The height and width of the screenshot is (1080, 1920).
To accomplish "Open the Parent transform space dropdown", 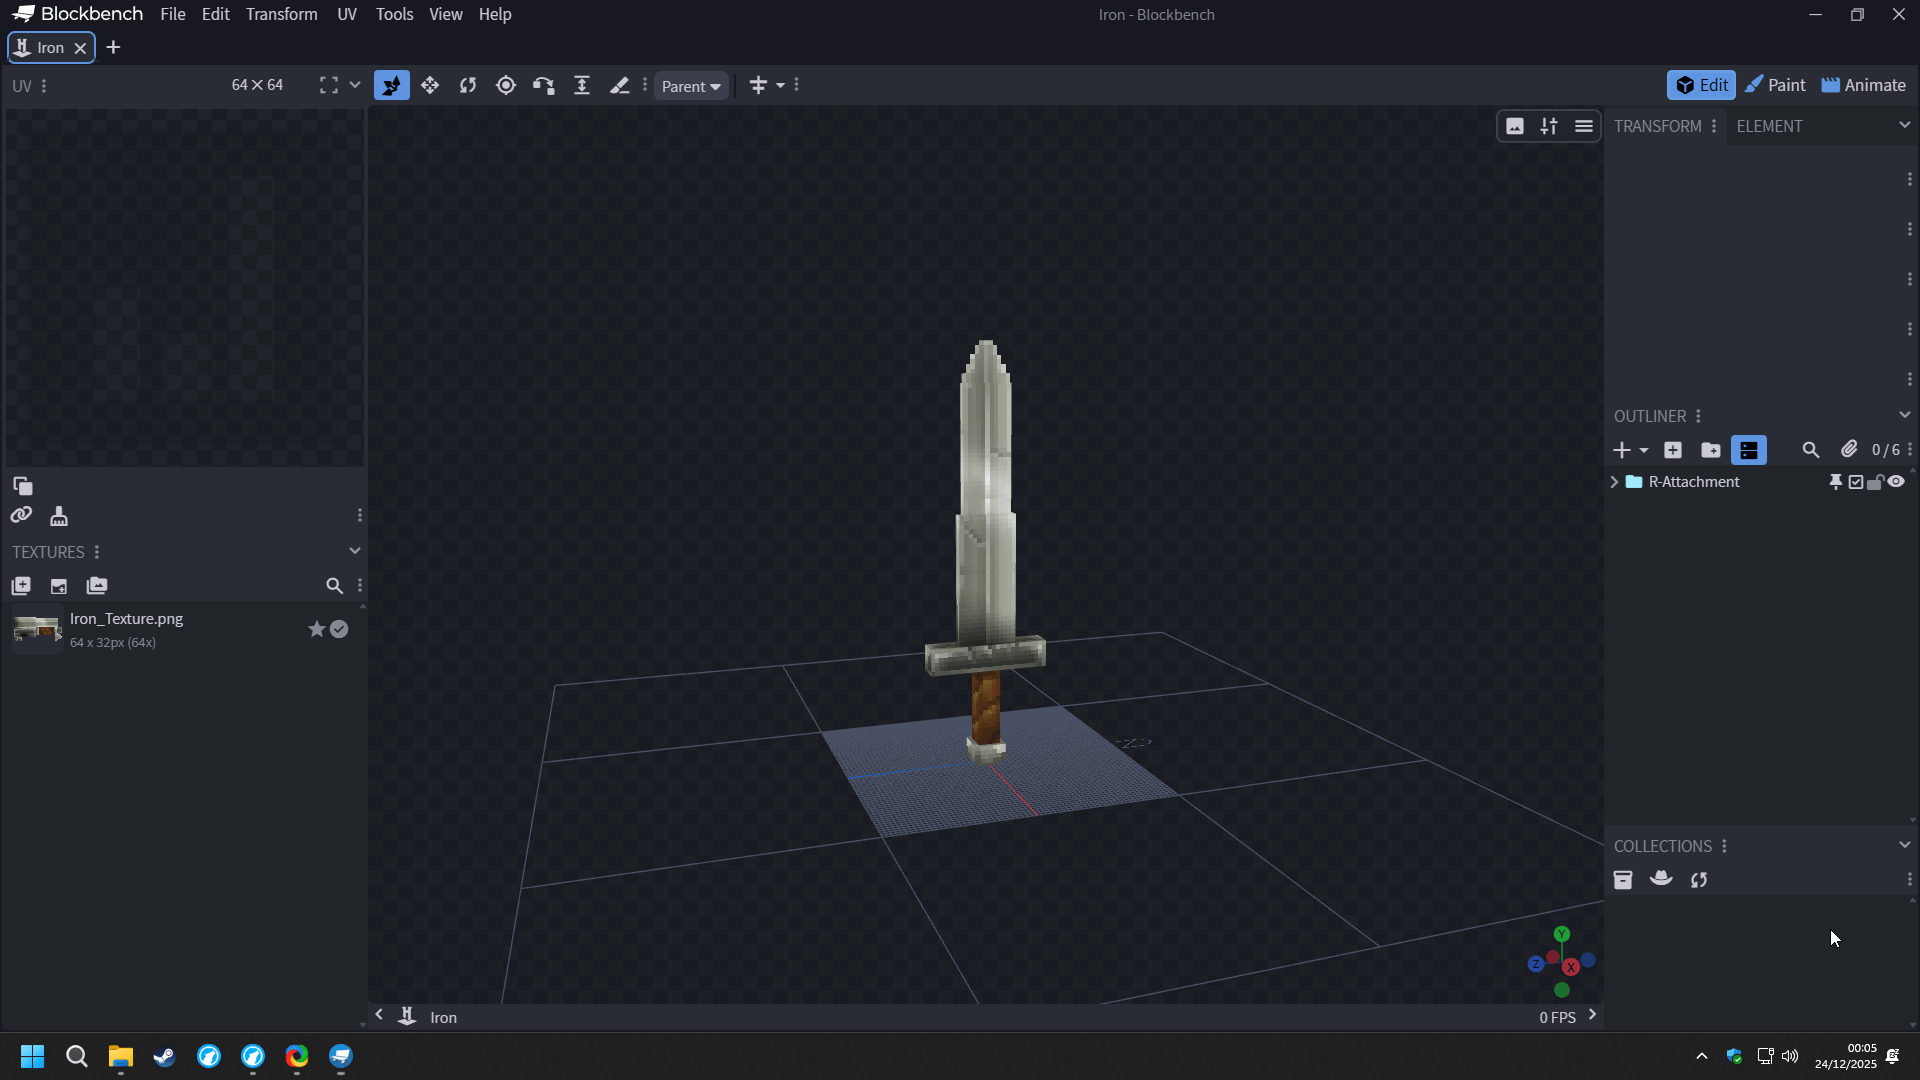I will (x=691, y=86).
